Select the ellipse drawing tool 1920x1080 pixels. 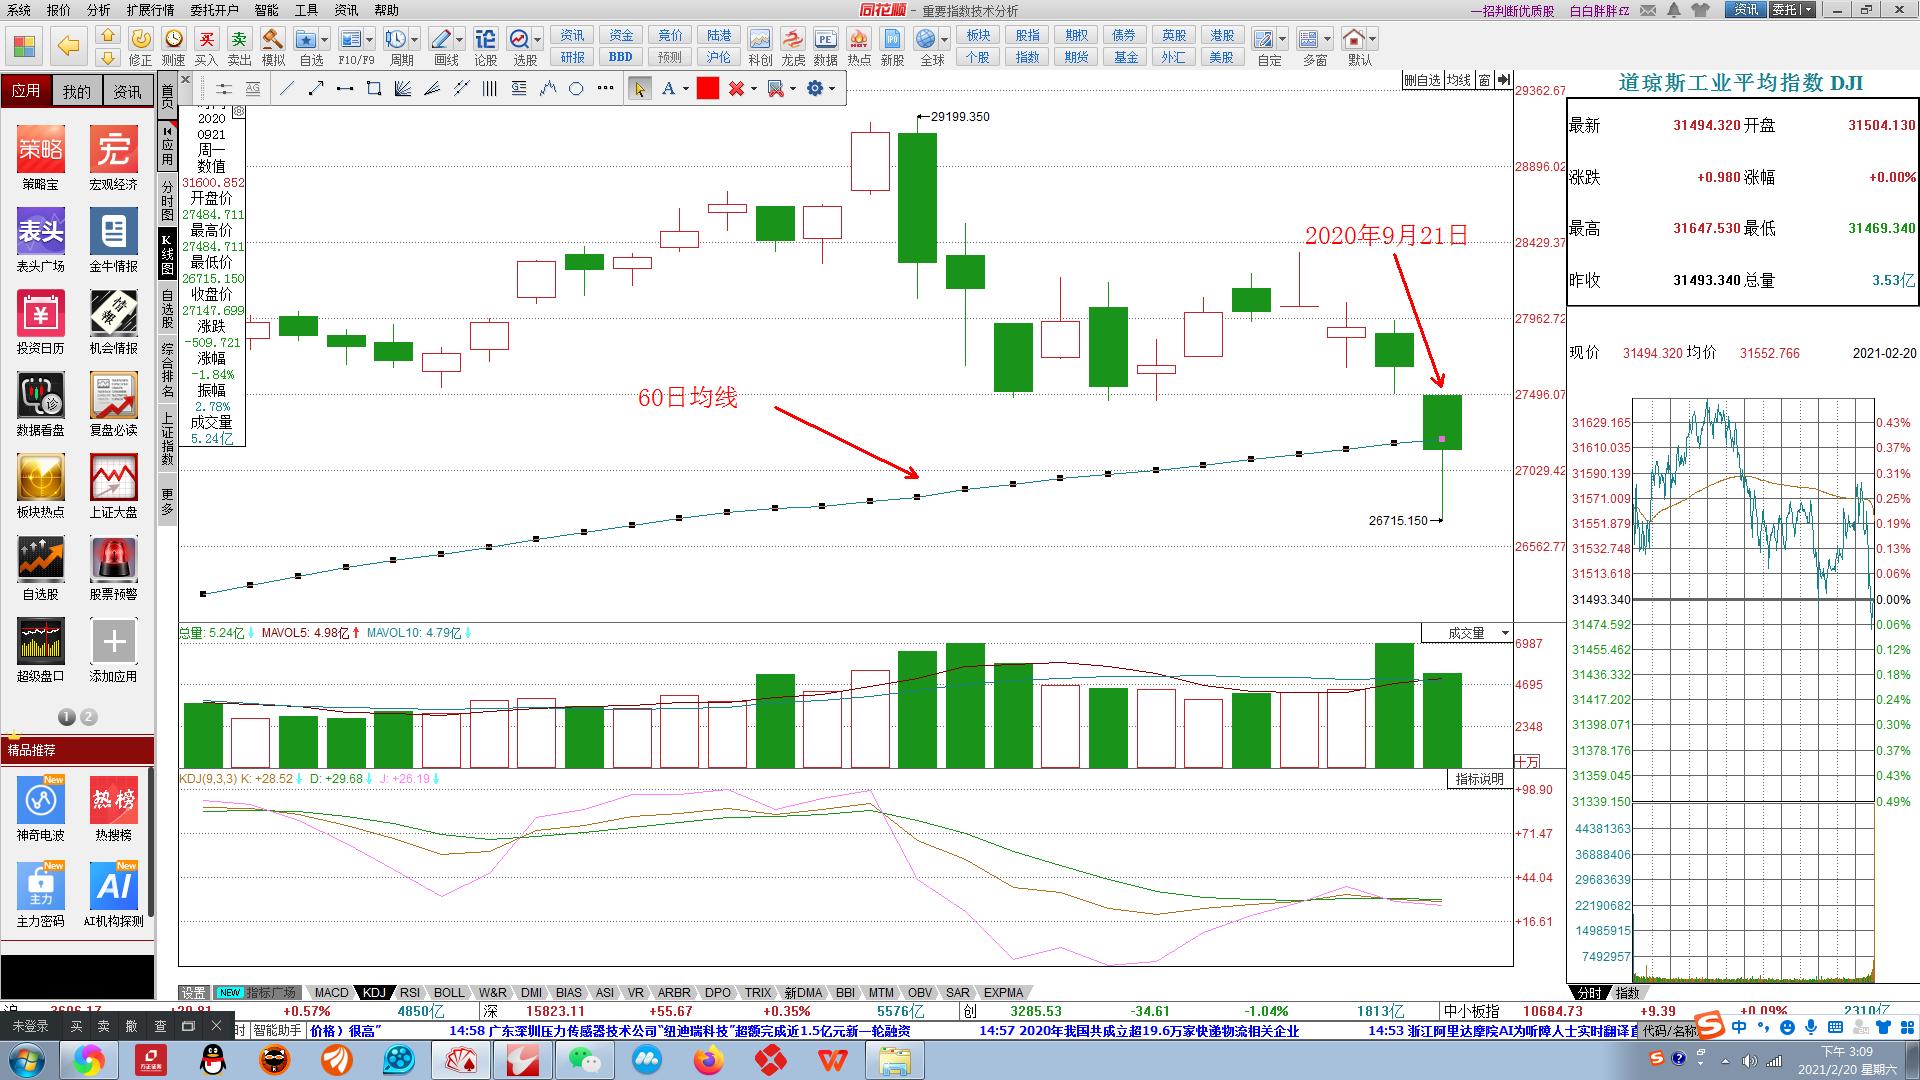576,89
